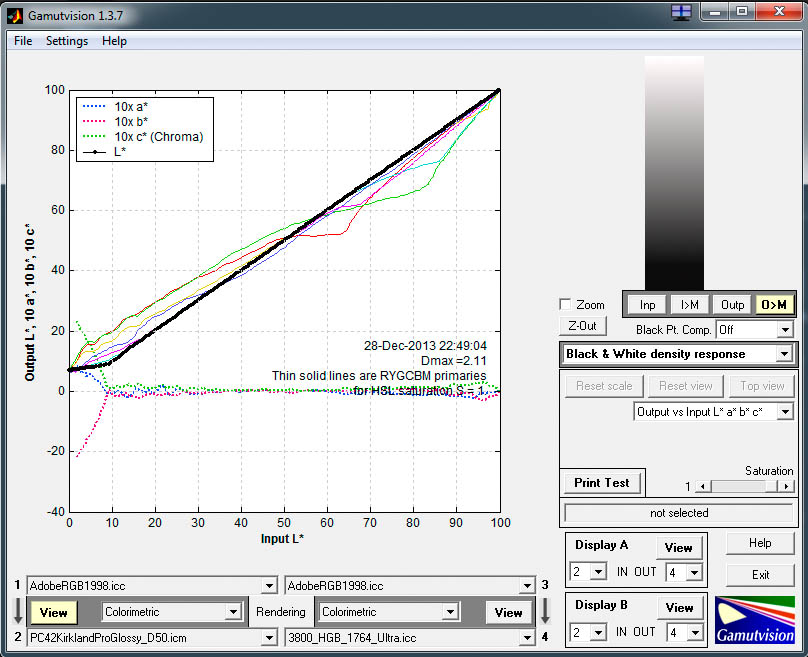This screenshot has width=808, height=657.
Task: Click the monitor icon in the title bar
Action: tap(681, 12)
